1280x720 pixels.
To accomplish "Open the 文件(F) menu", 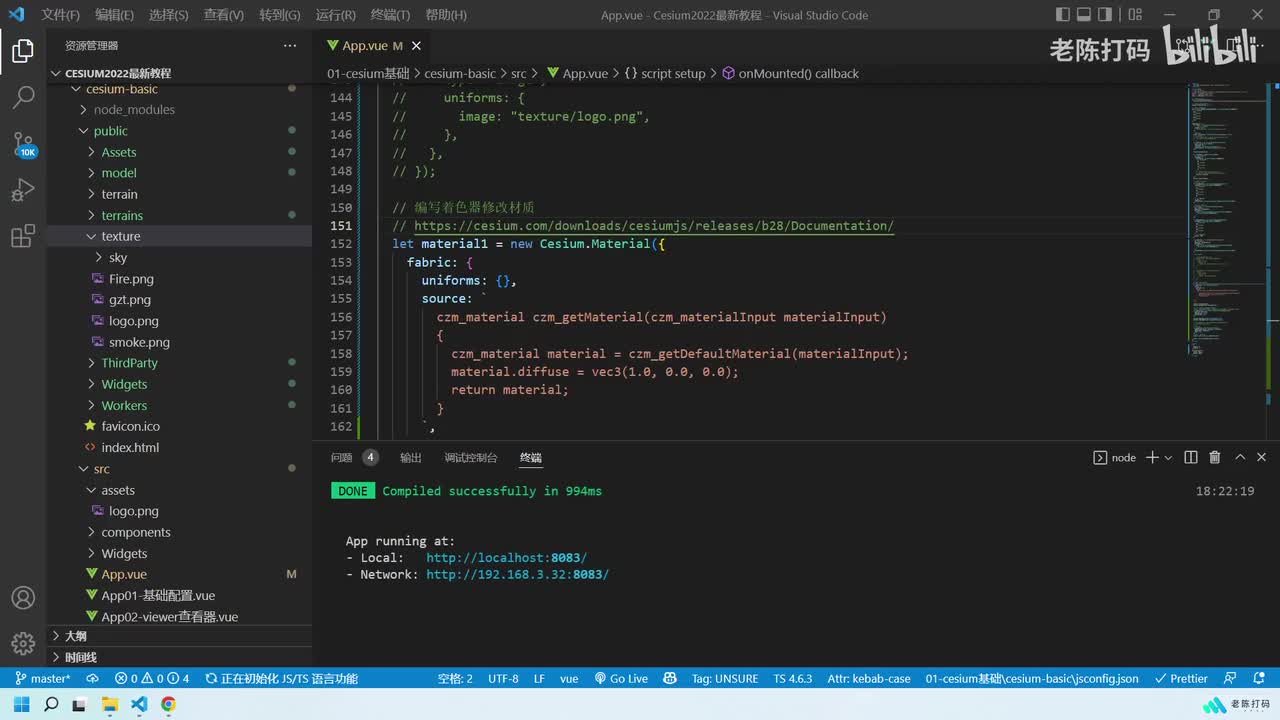I will pyautogui.click(x=61, y=15).
